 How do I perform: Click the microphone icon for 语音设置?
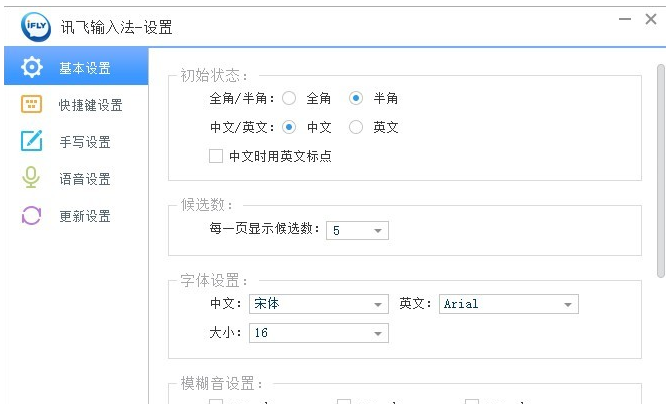click(x=31, y=177)
